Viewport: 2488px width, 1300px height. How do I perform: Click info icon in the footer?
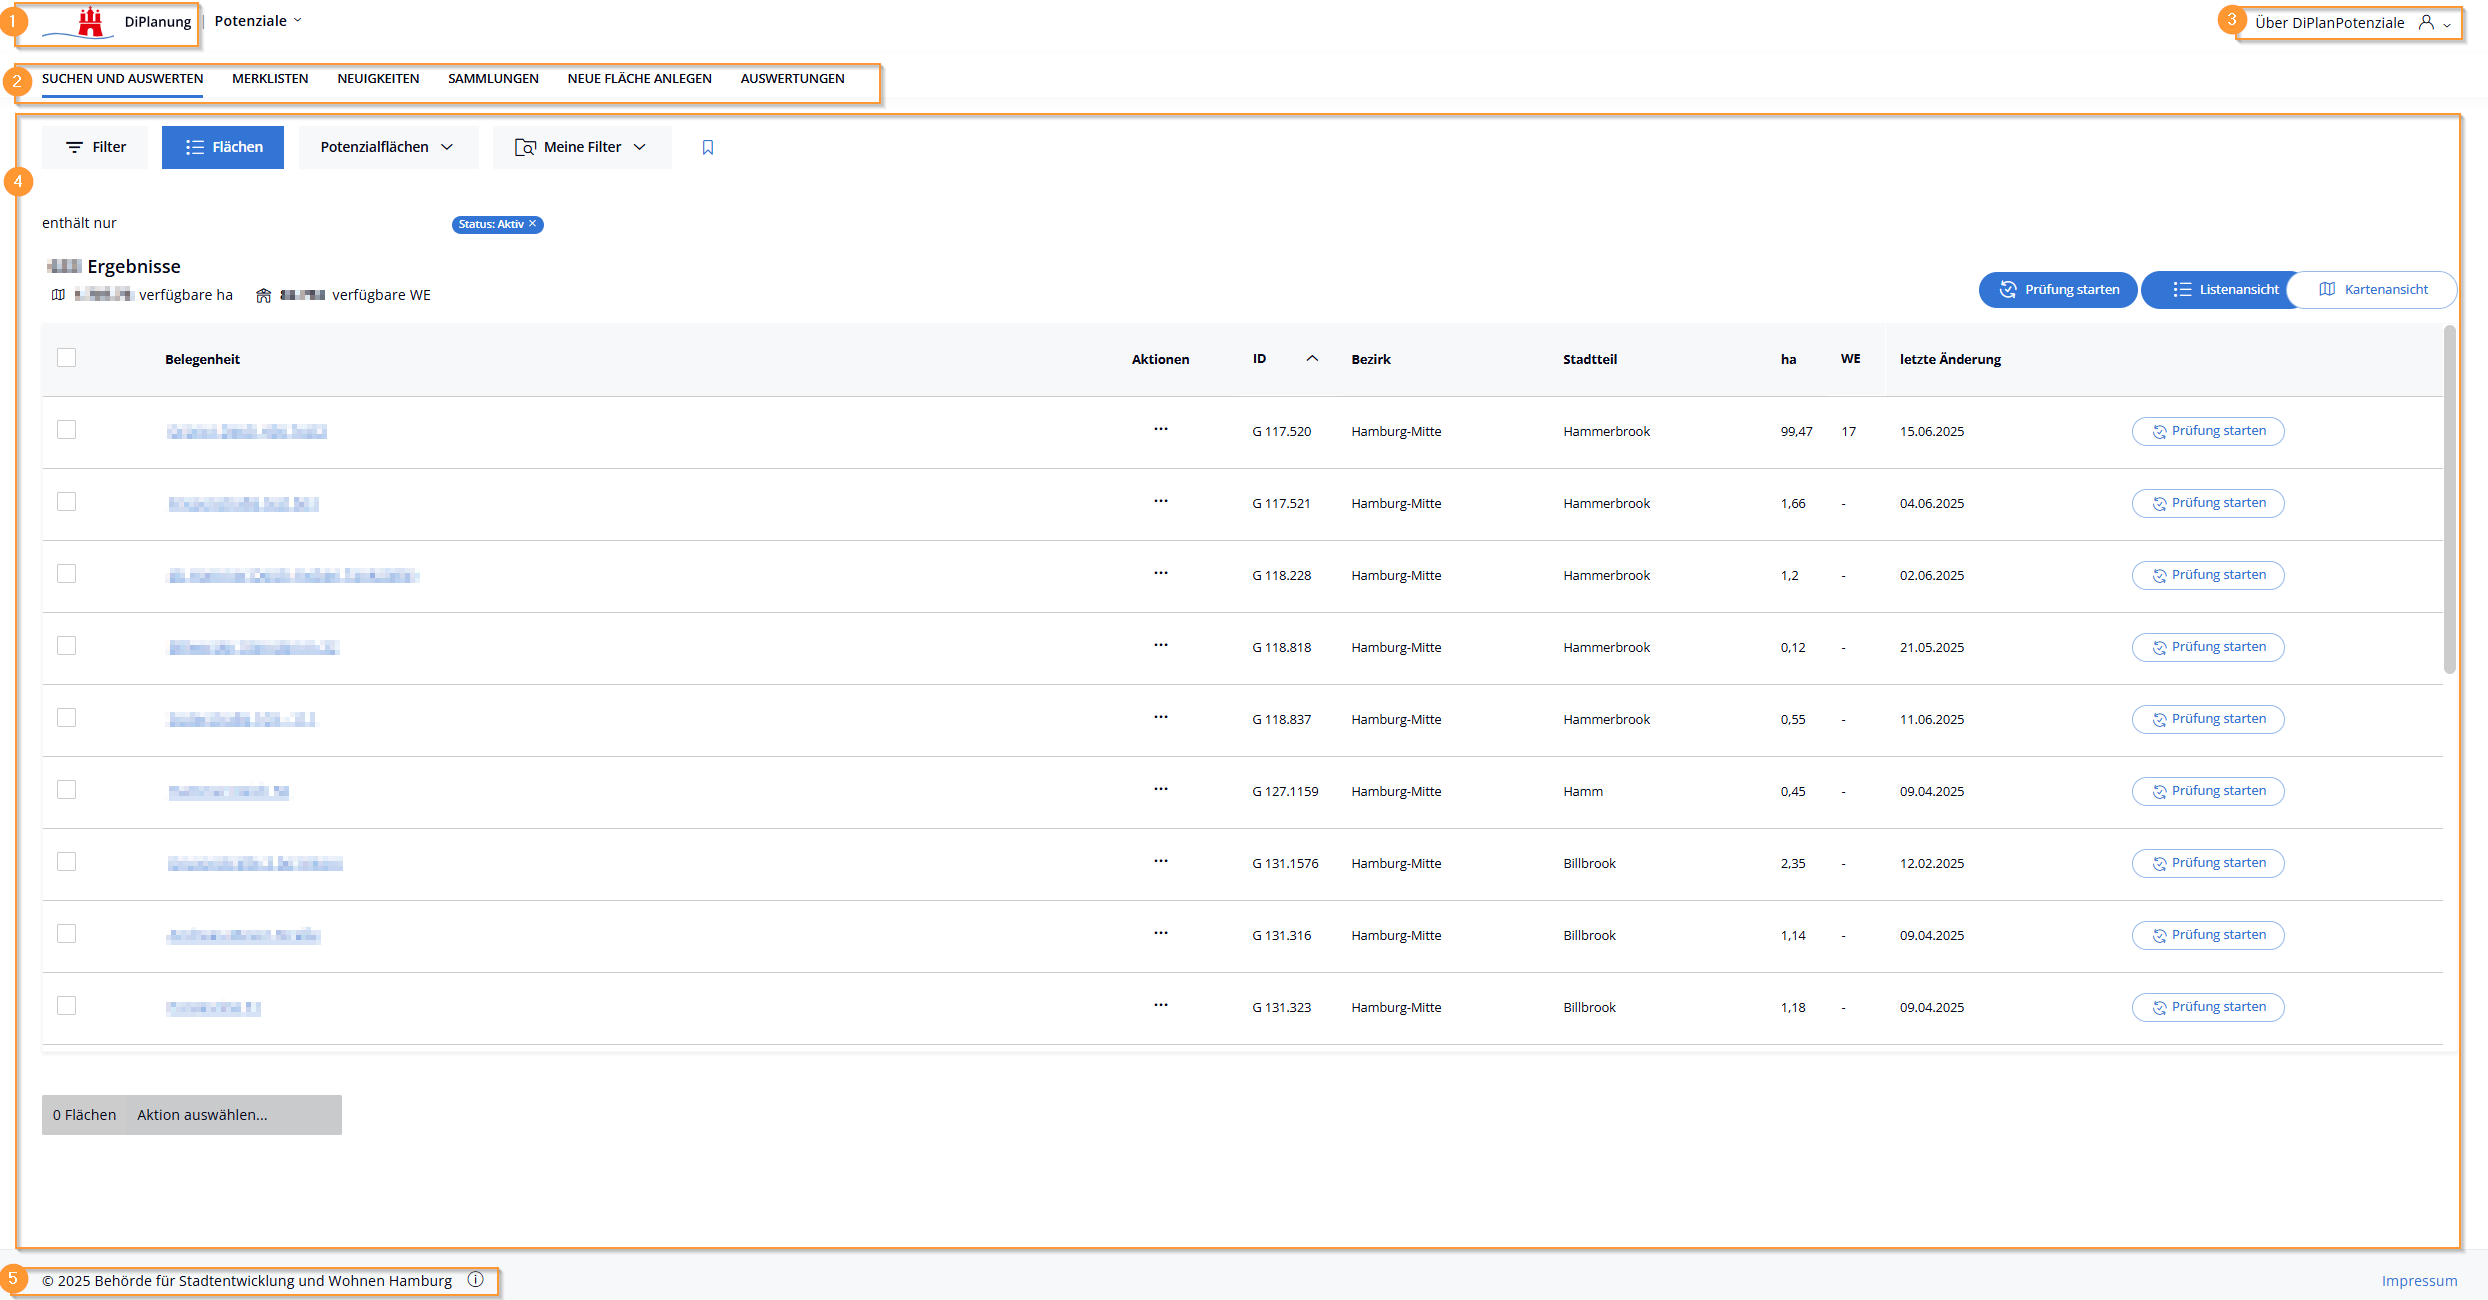tap(476, 1279)
